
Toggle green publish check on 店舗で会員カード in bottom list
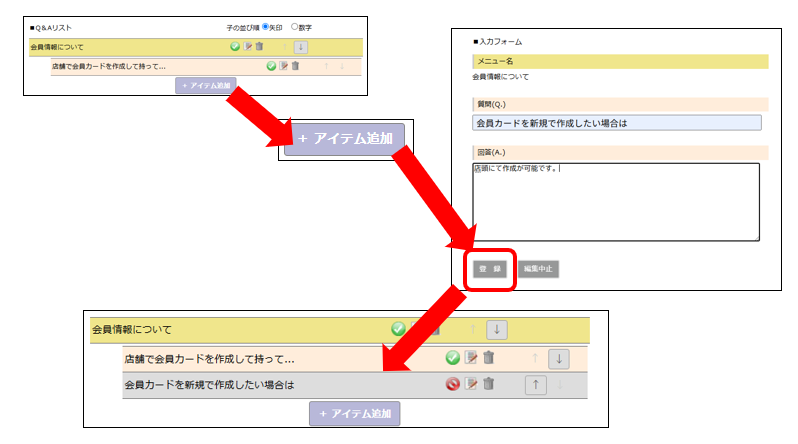[452, 358]
